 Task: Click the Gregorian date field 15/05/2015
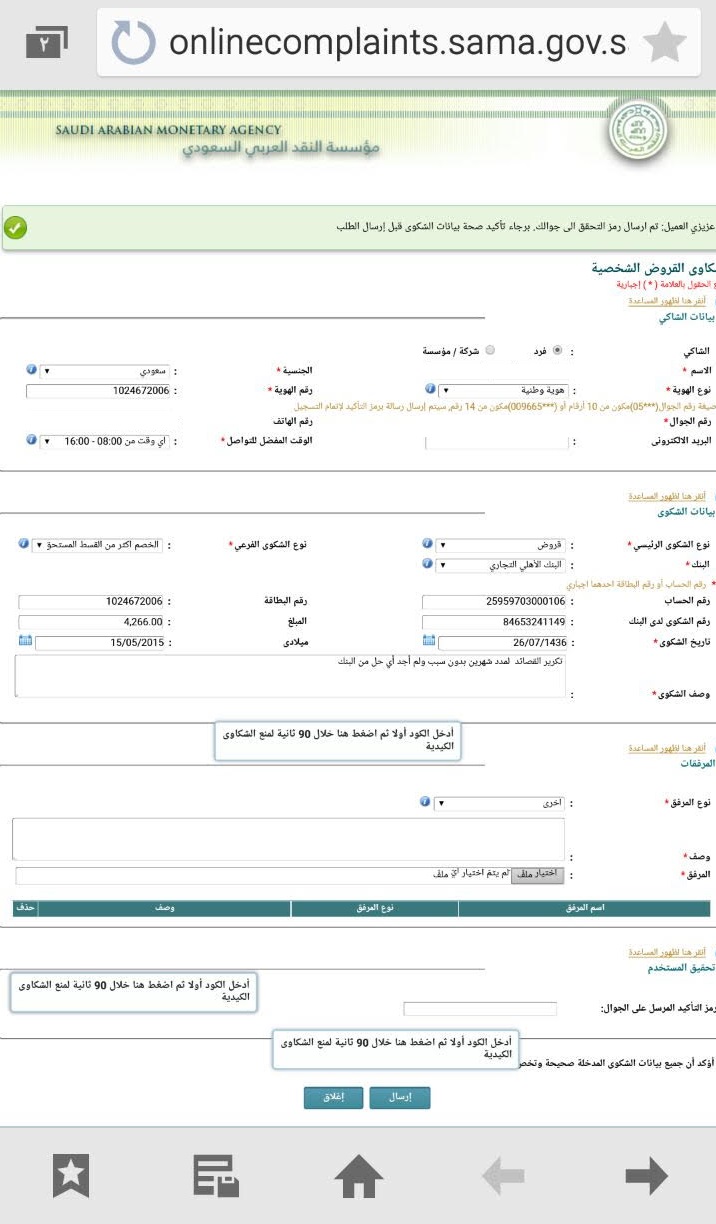pos(100,642)
